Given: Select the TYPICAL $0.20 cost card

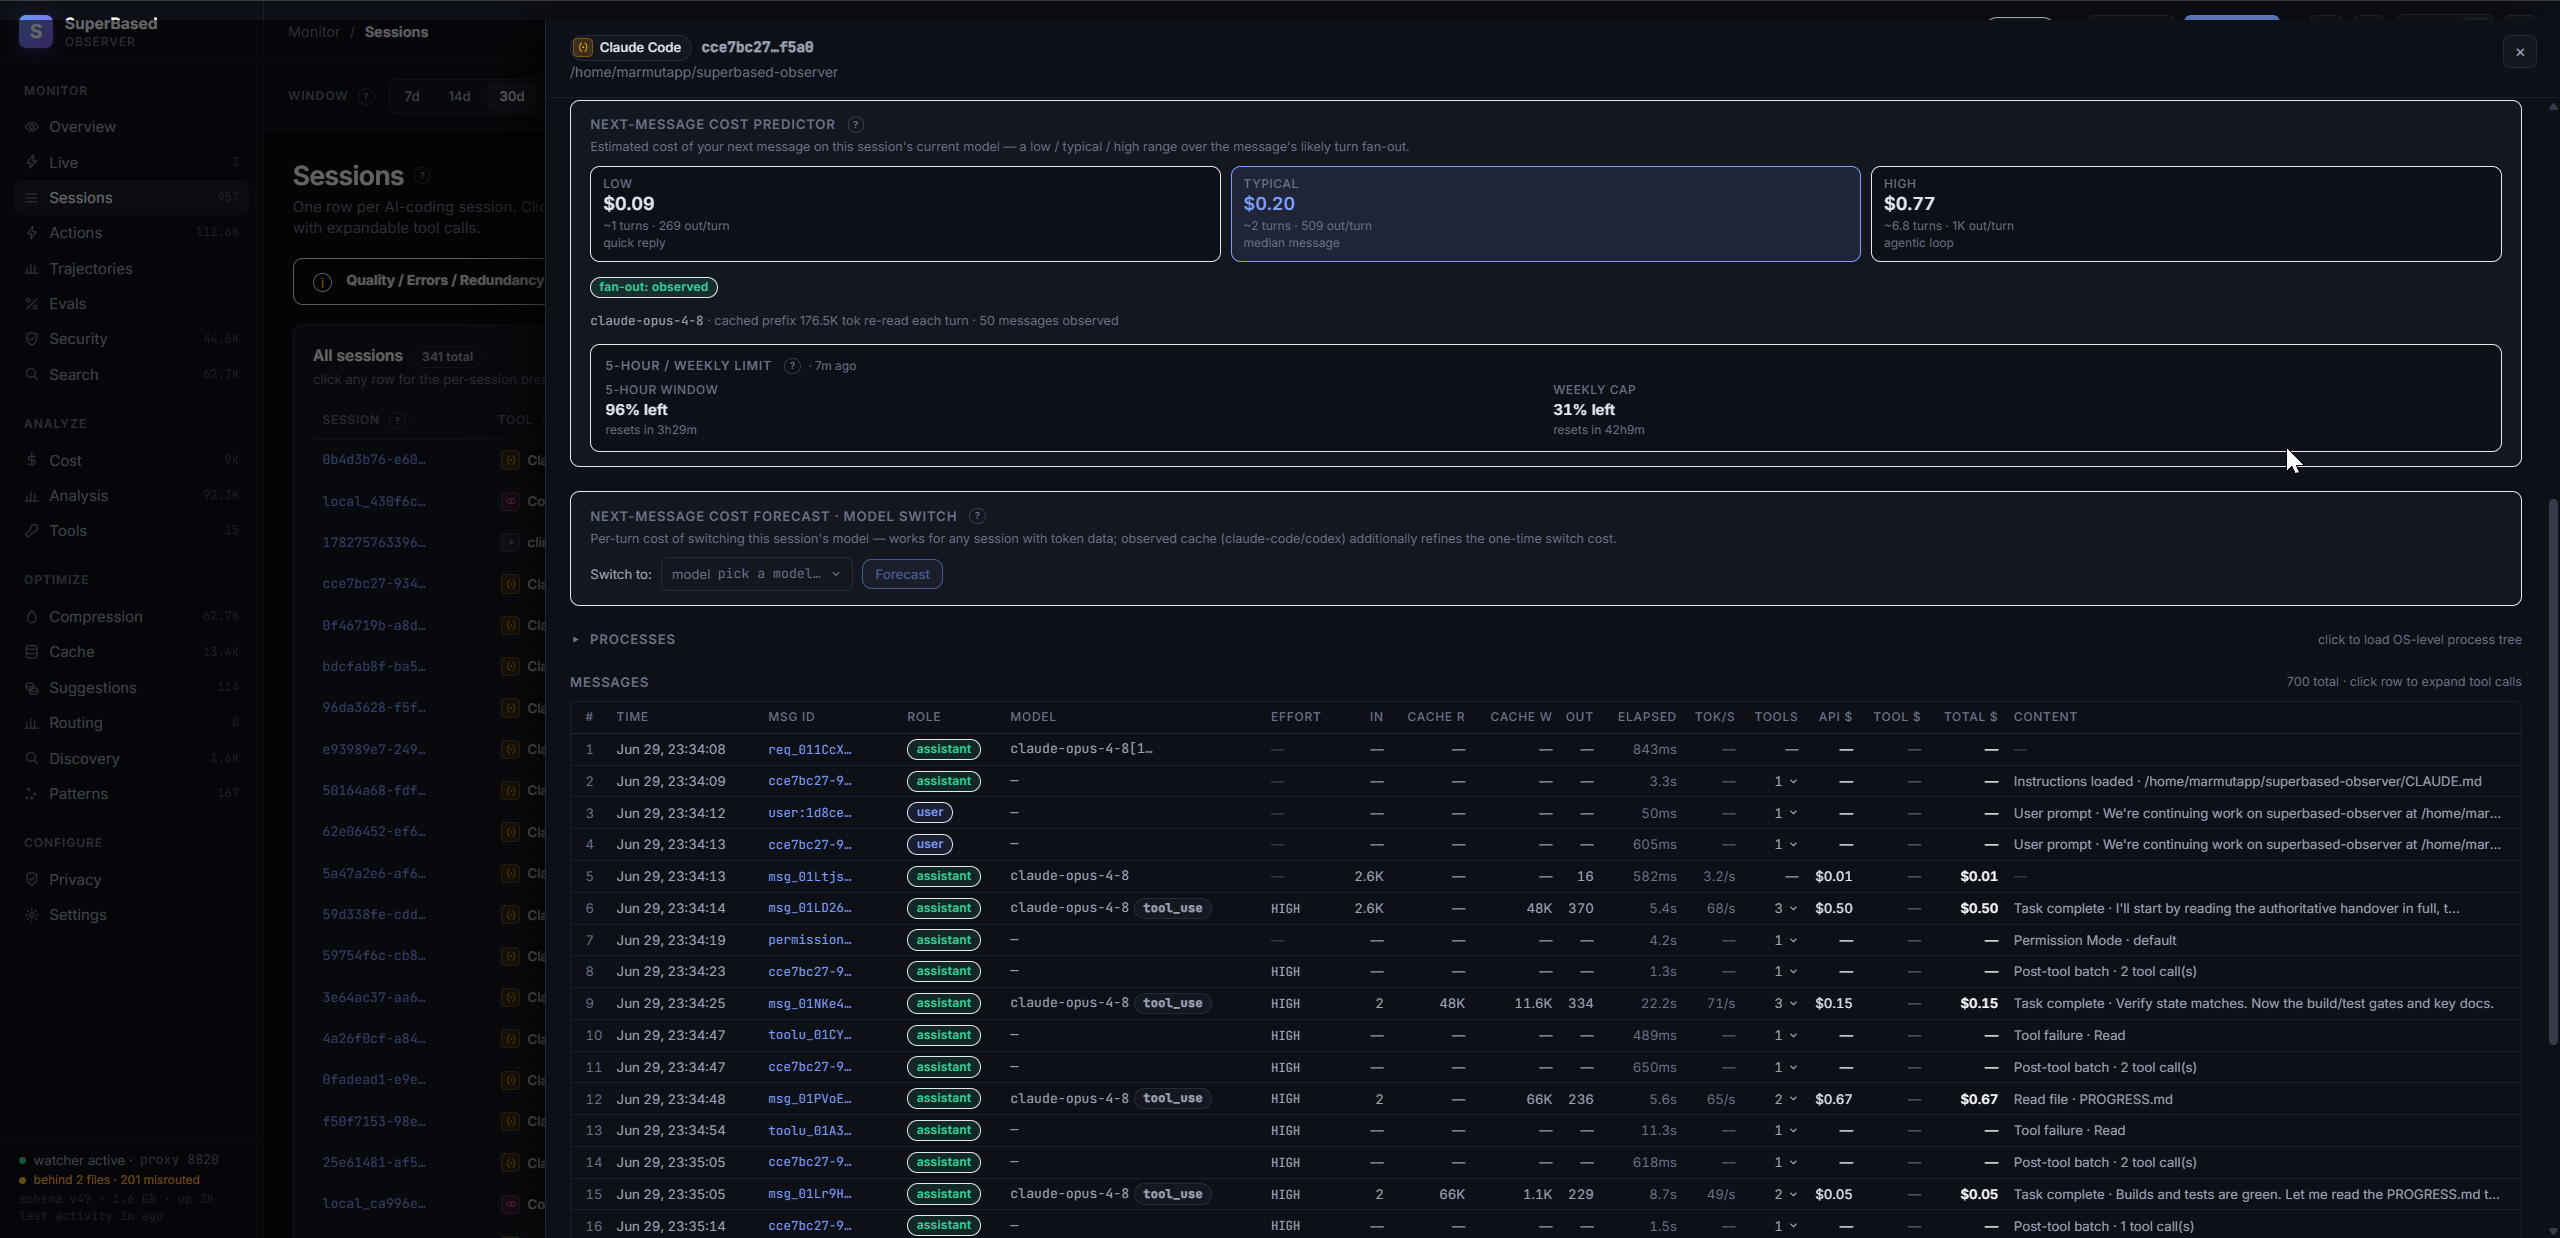Looking at the screenshot, I should click(1545, 214).
